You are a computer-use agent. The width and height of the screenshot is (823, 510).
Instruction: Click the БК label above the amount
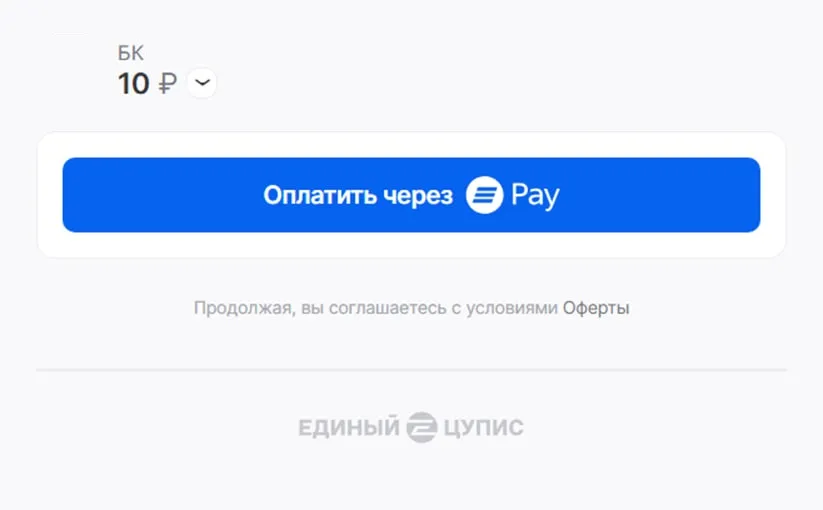(130, 53)
